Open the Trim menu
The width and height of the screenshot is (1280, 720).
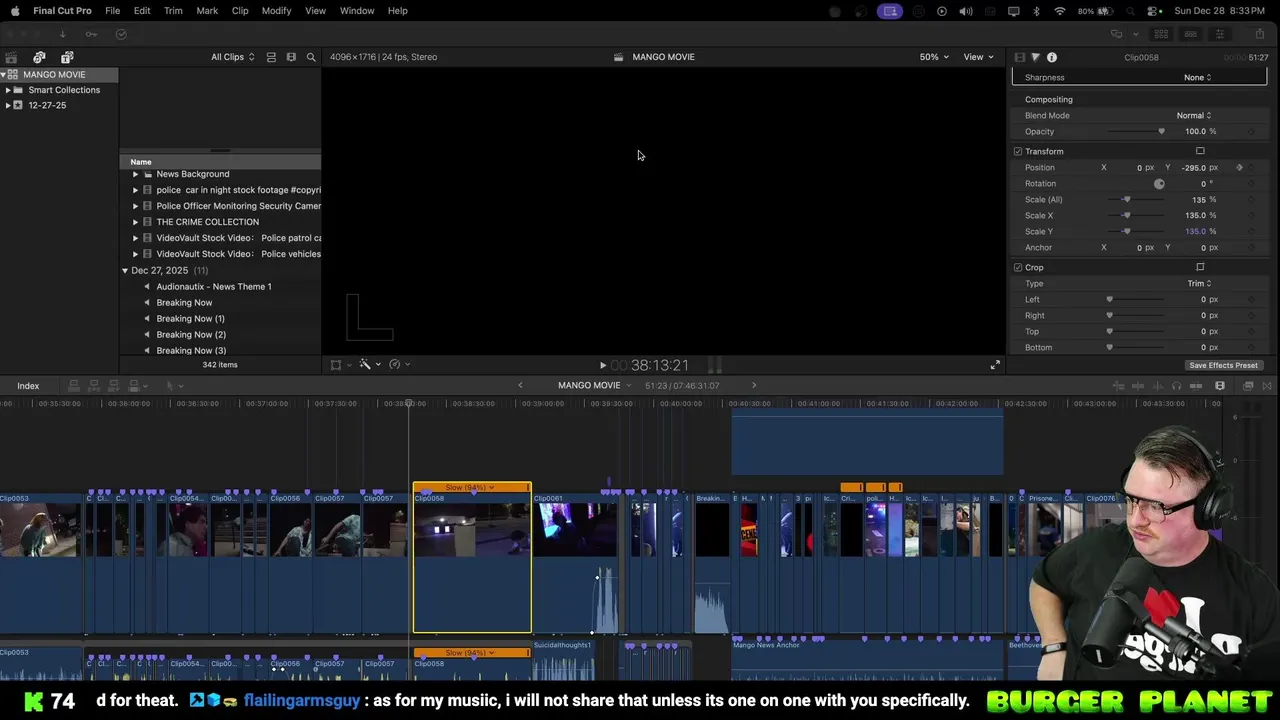coord(173,10)
